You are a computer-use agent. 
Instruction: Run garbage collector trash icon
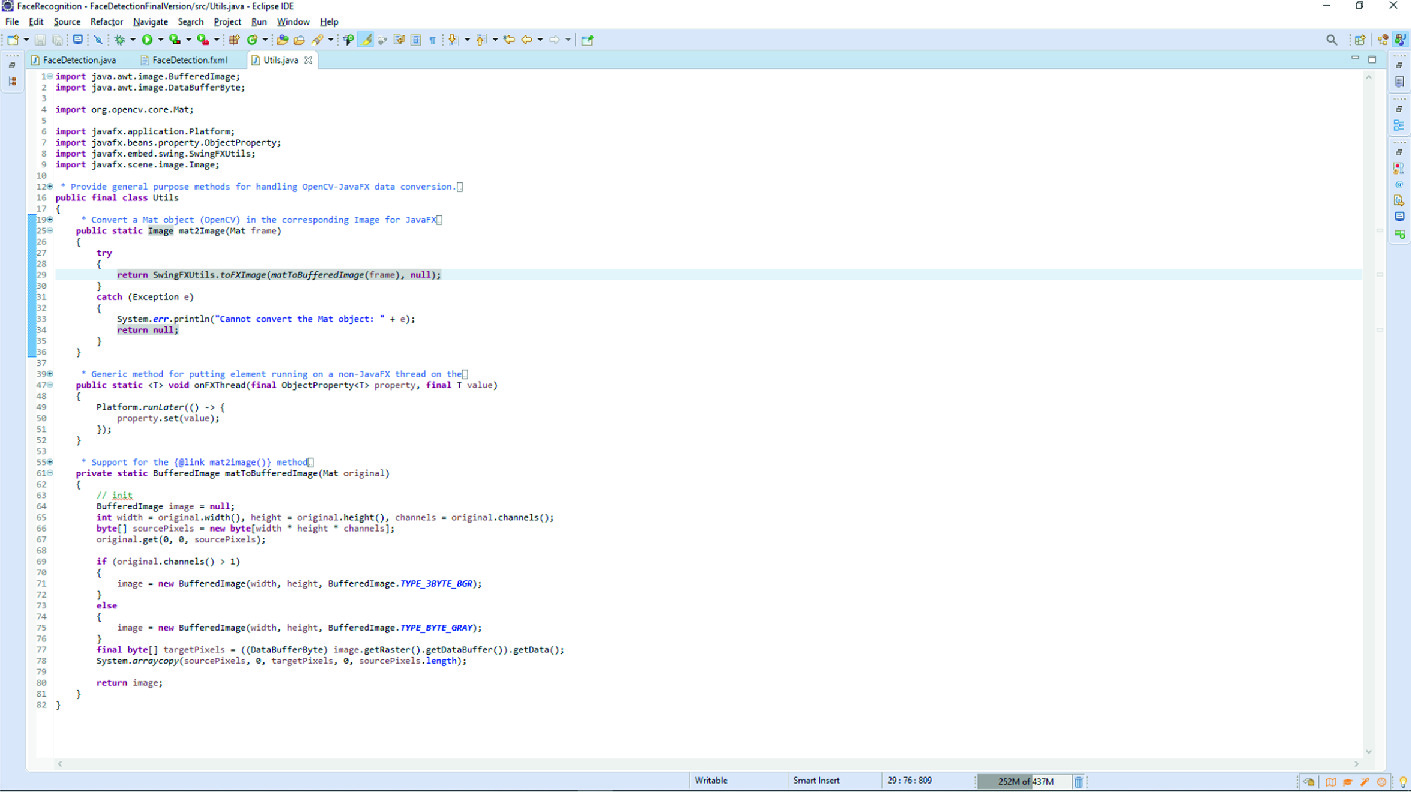(x=1078, y=781)
